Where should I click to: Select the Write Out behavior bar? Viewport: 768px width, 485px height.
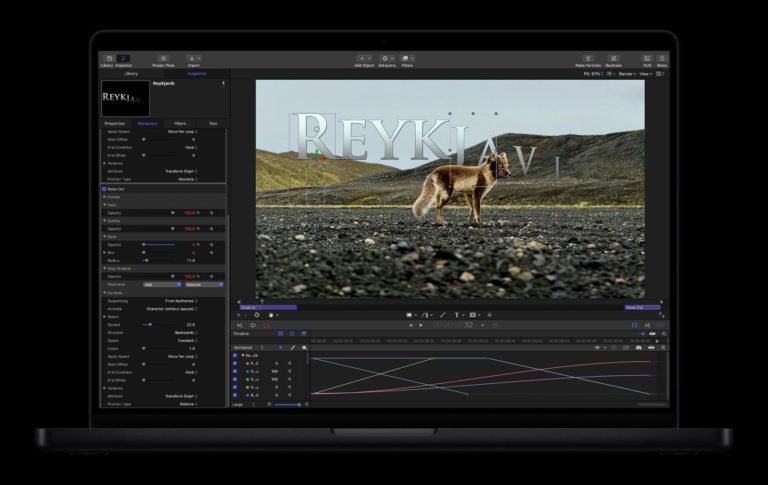coord(642,308)
